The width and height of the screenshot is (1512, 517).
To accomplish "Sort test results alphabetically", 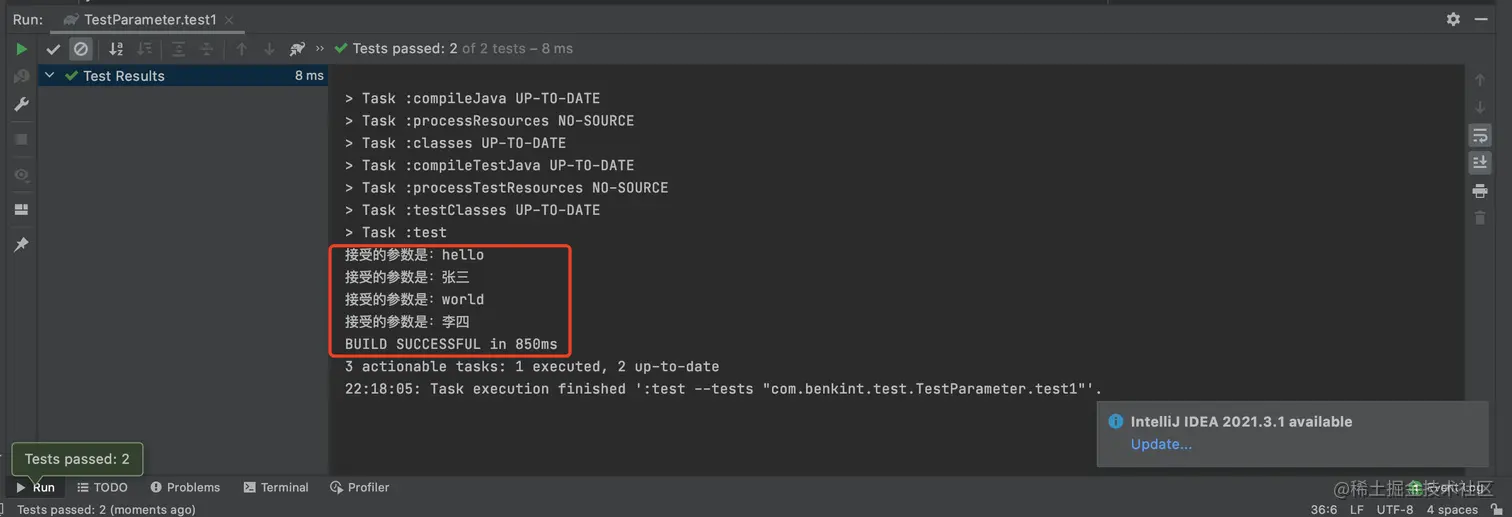I will coord(116,49).
